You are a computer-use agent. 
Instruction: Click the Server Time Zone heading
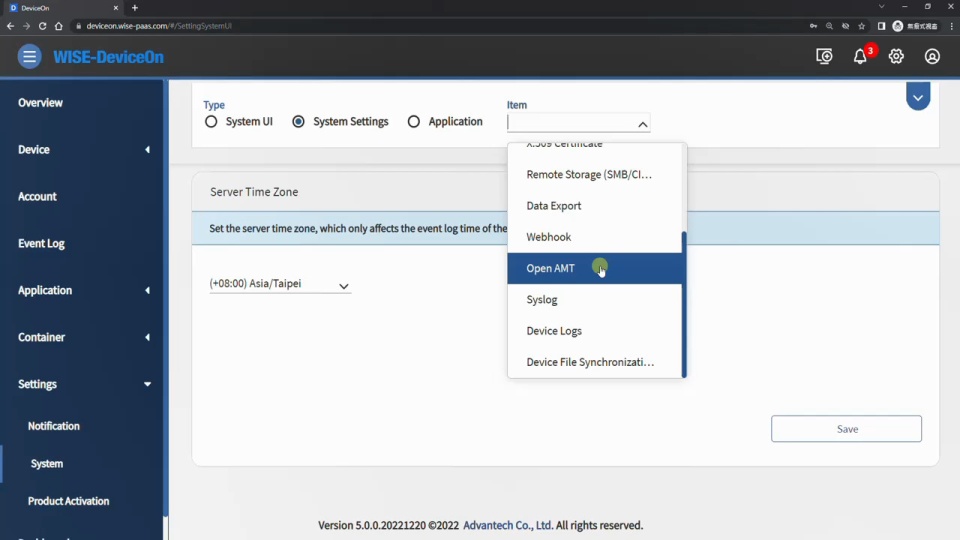coord(254,192)
